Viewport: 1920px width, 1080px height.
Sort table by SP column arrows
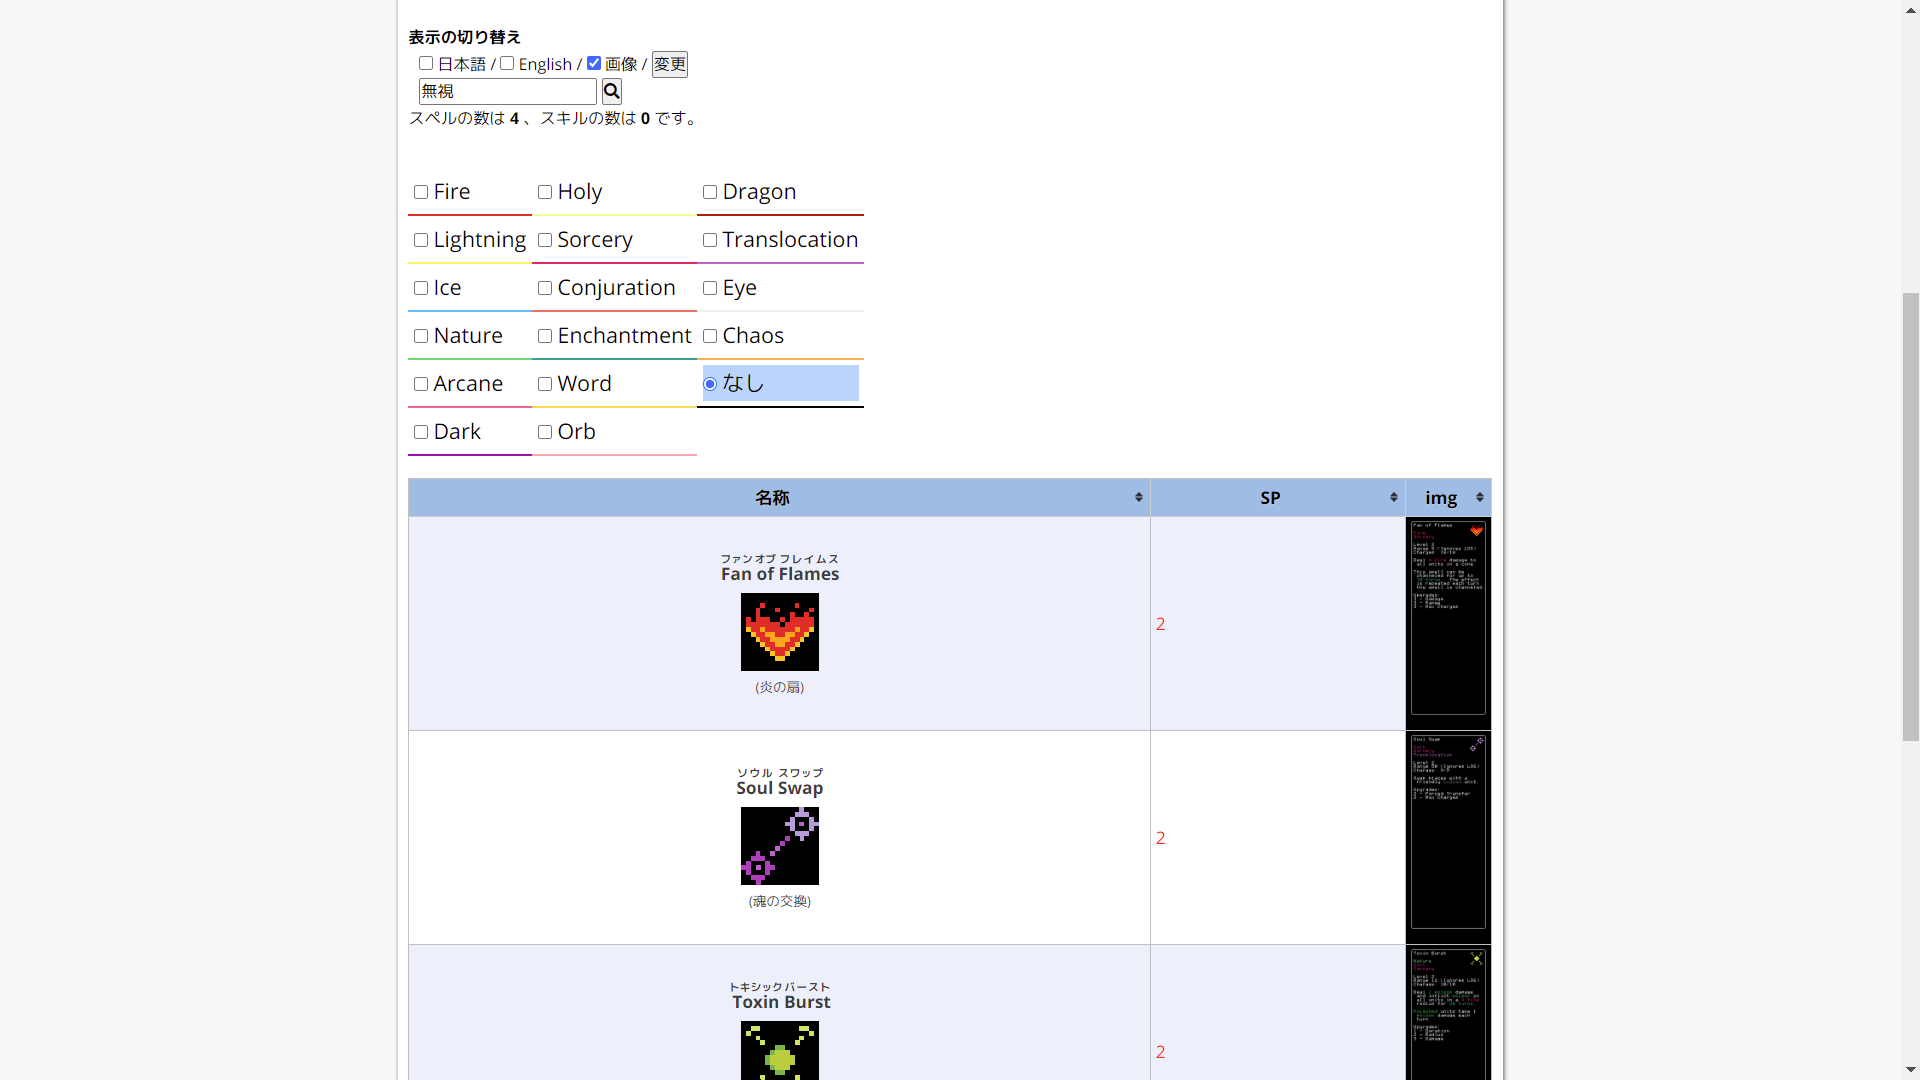[1393, 497]
